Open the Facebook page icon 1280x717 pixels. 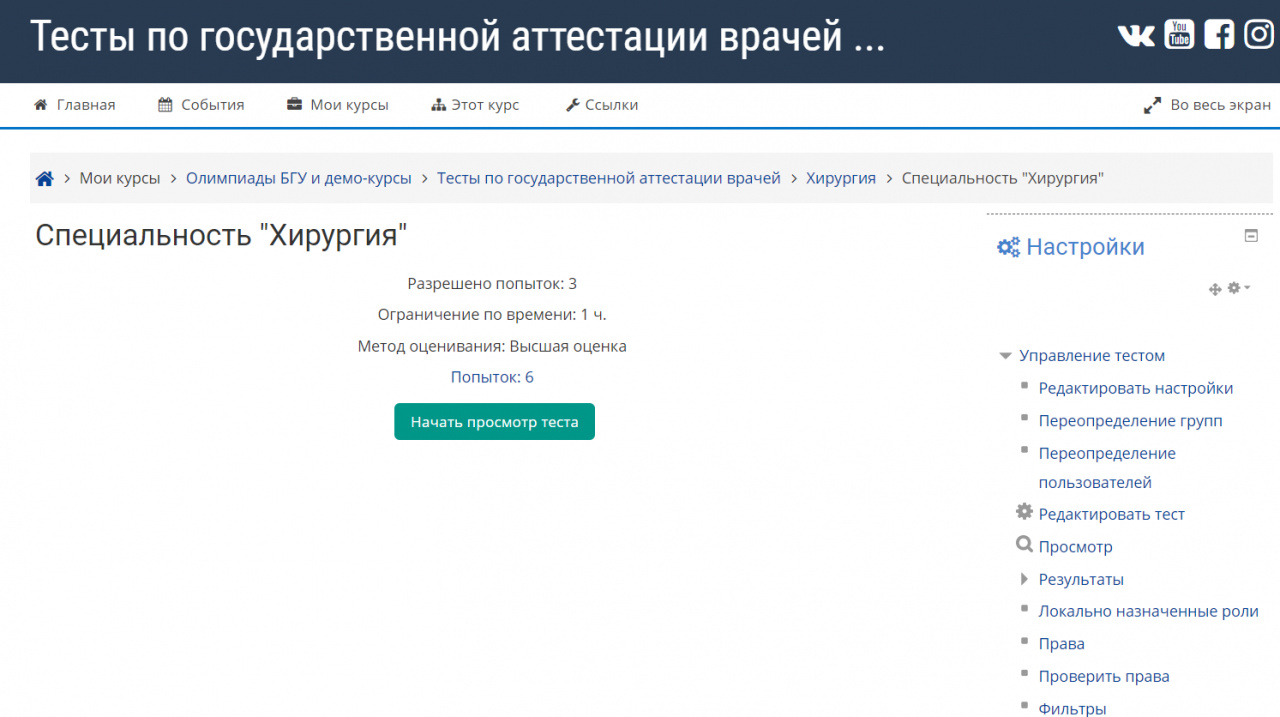point(1219,35)
